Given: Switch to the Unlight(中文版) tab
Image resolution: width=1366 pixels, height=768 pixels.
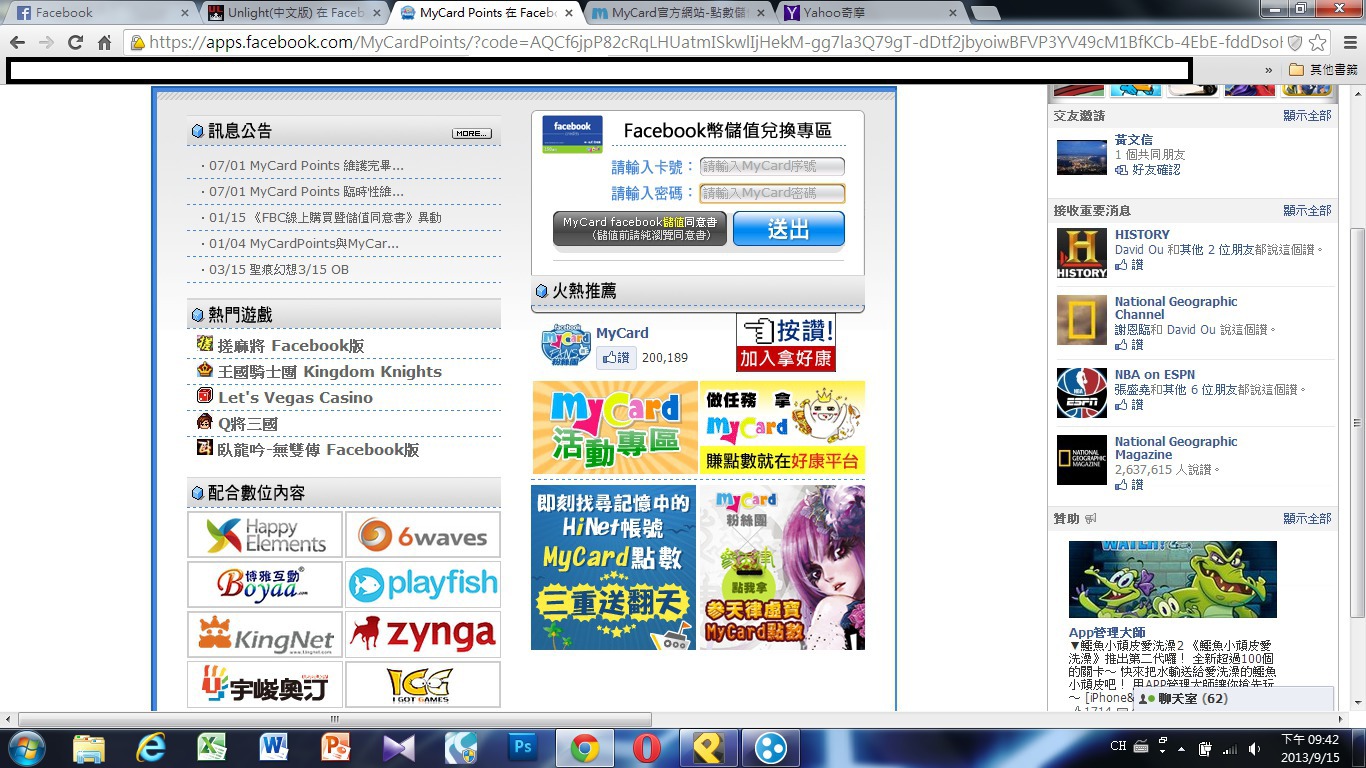Looking at the screenshot, I should click(x=291, y=13).
